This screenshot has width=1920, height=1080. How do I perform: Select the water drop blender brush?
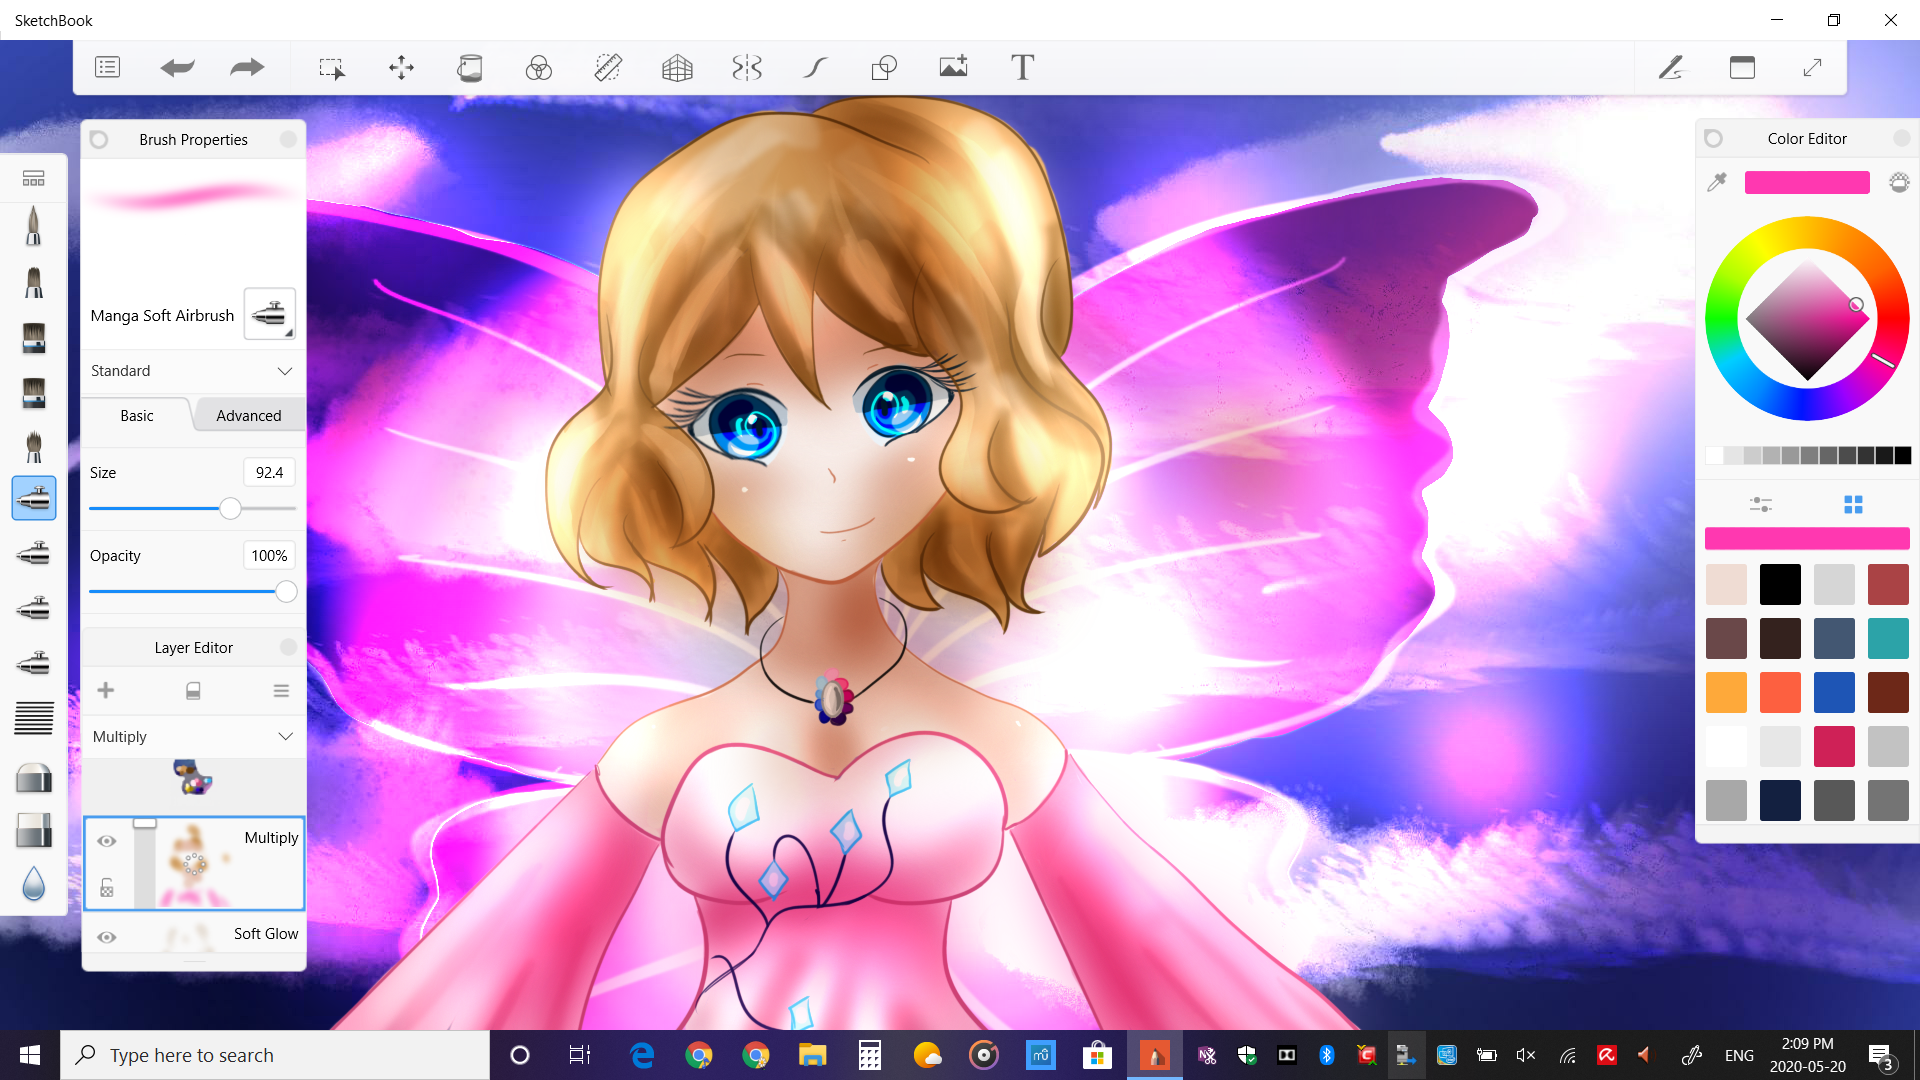click(34, 883)
